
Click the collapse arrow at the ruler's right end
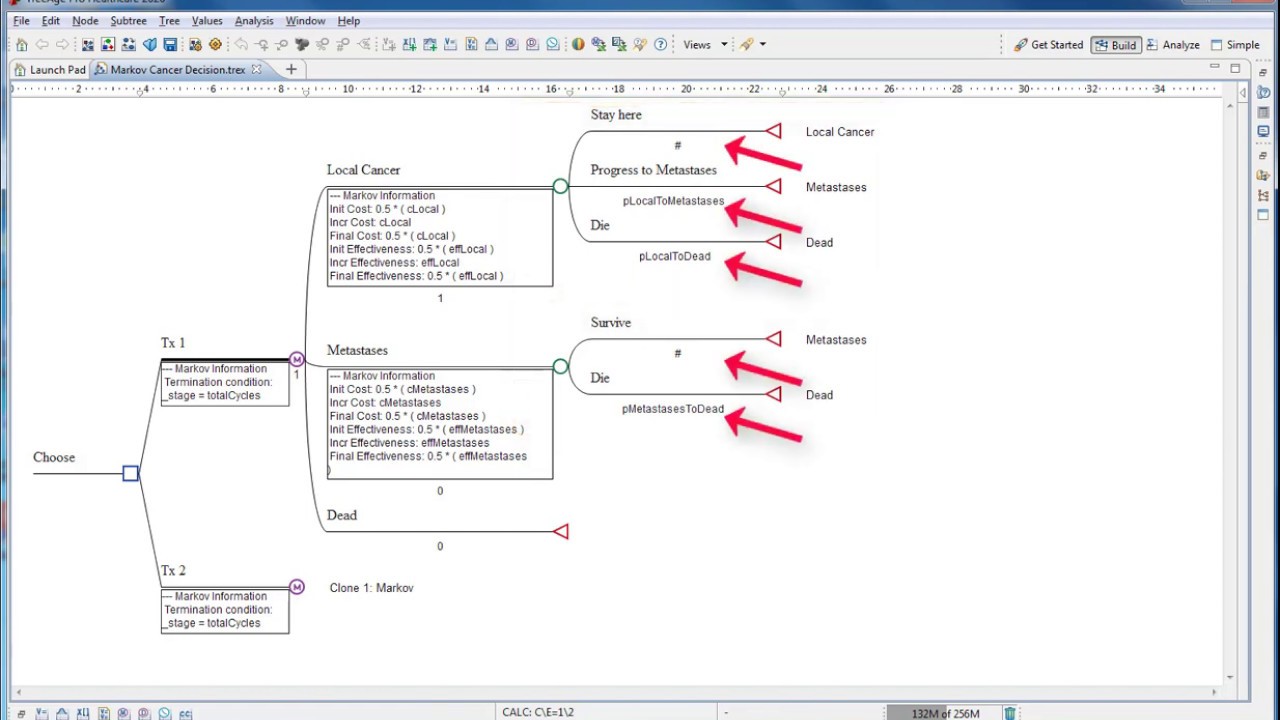pyautogui.click(x=1243, y=92)
